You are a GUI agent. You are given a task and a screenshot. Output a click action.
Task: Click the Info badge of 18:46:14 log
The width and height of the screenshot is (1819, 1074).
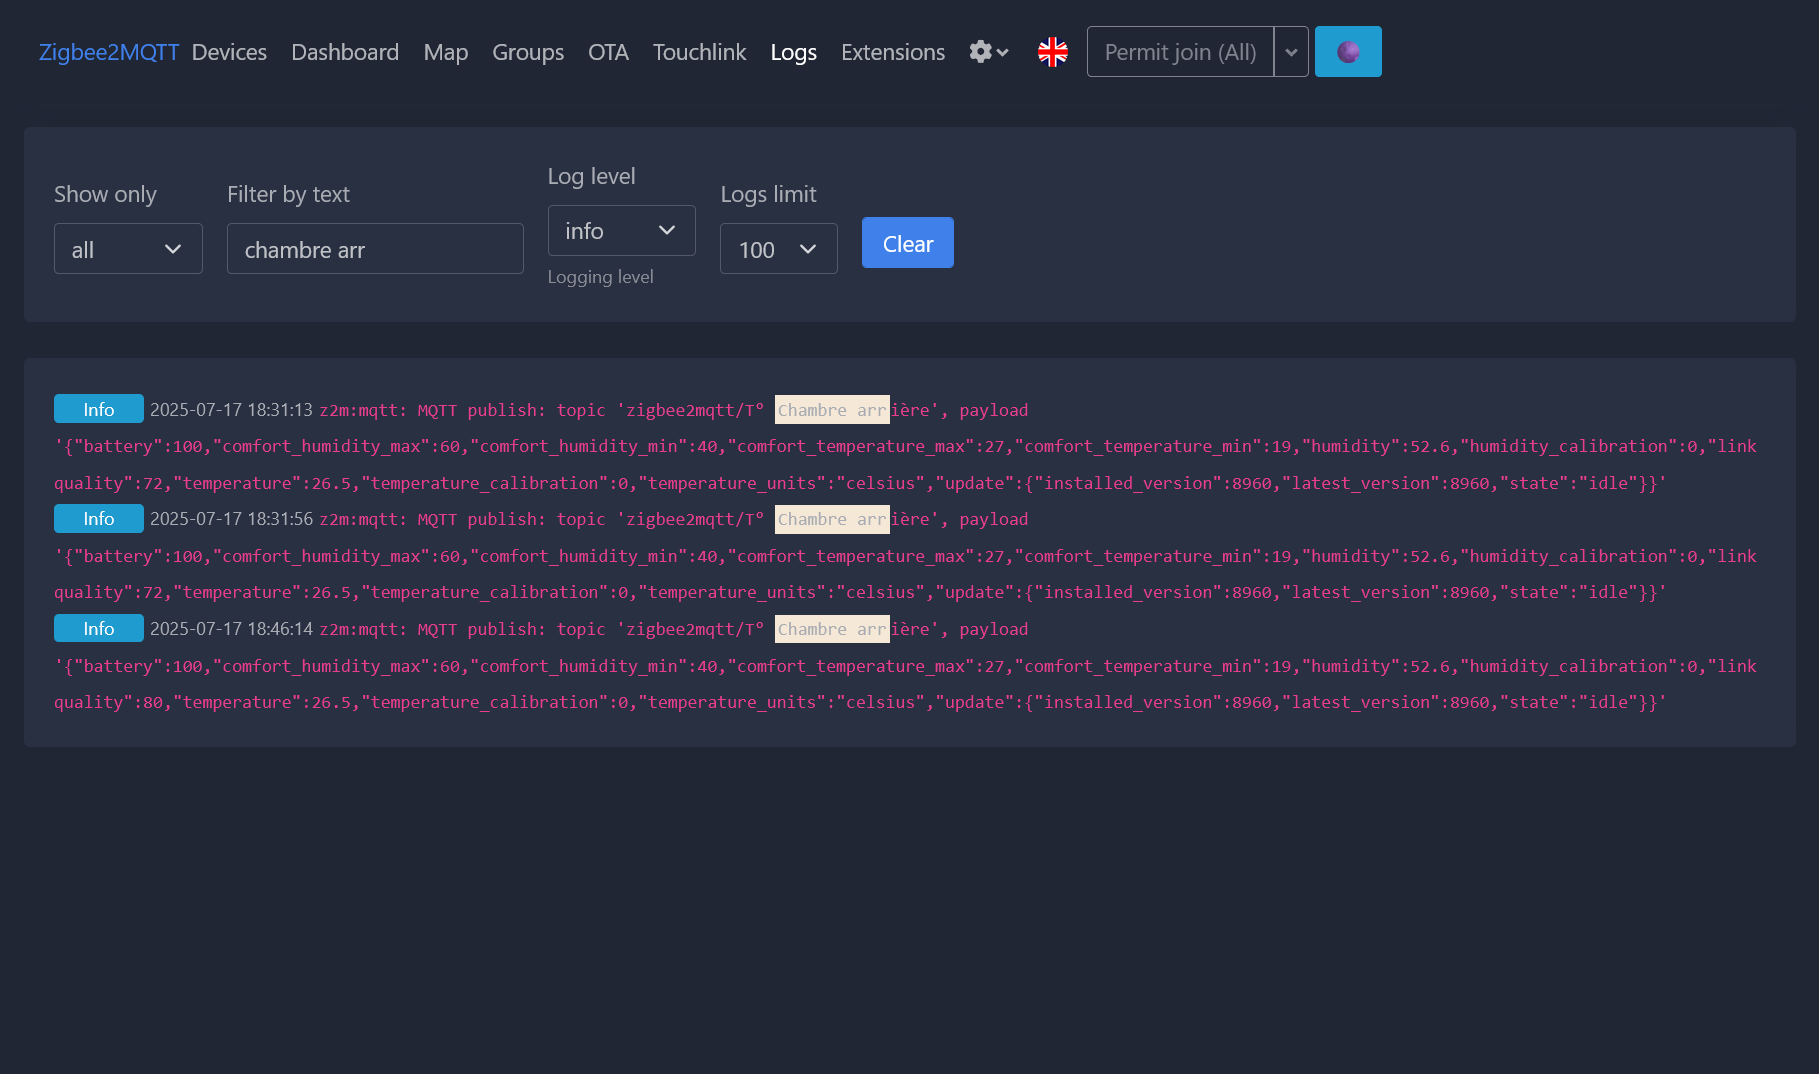click(x=99, y=629)
